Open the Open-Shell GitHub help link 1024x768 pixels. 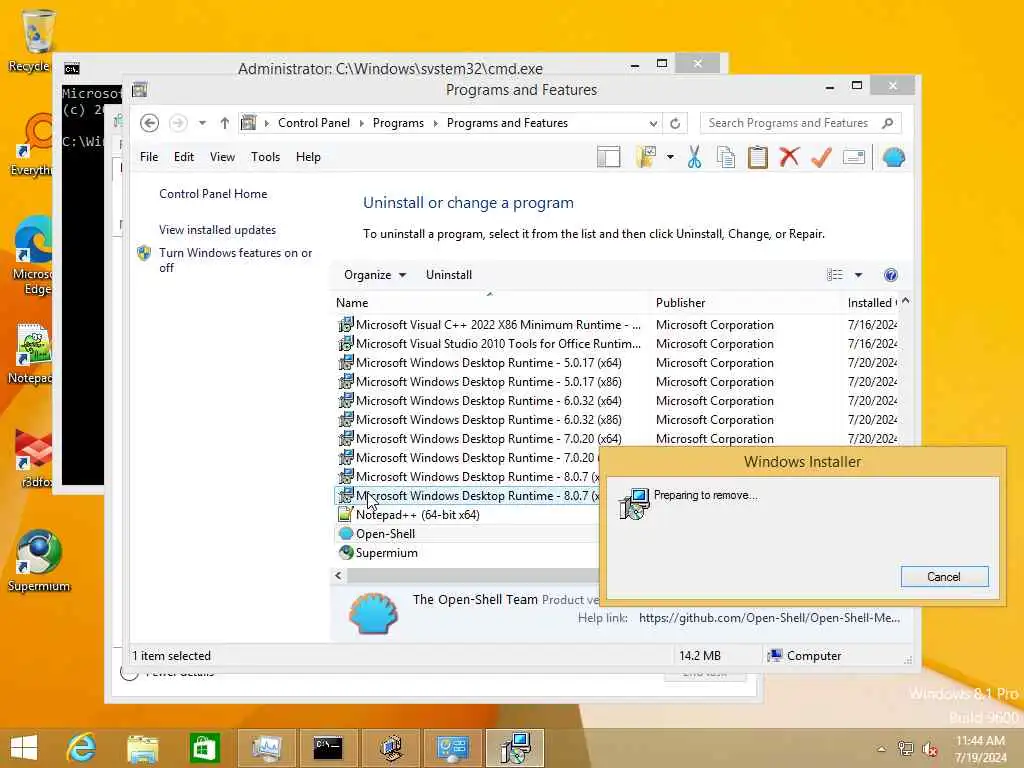769,618
